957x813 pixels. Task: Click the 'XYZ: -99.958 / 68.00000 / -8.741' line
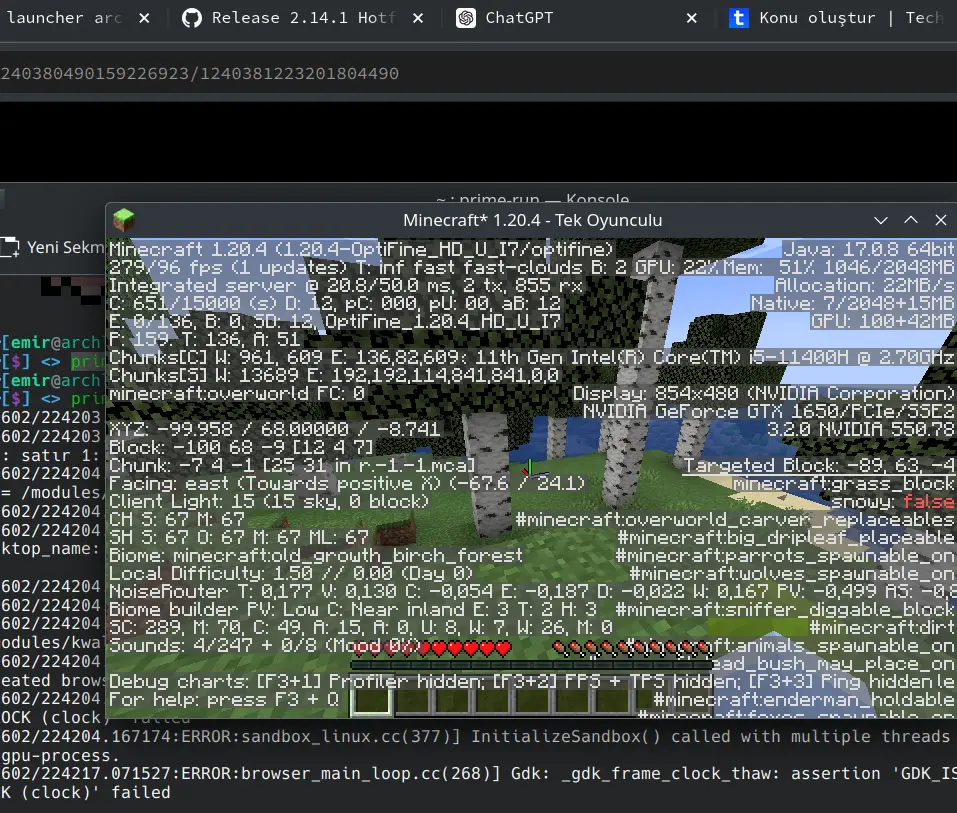(x=275, y=429)
